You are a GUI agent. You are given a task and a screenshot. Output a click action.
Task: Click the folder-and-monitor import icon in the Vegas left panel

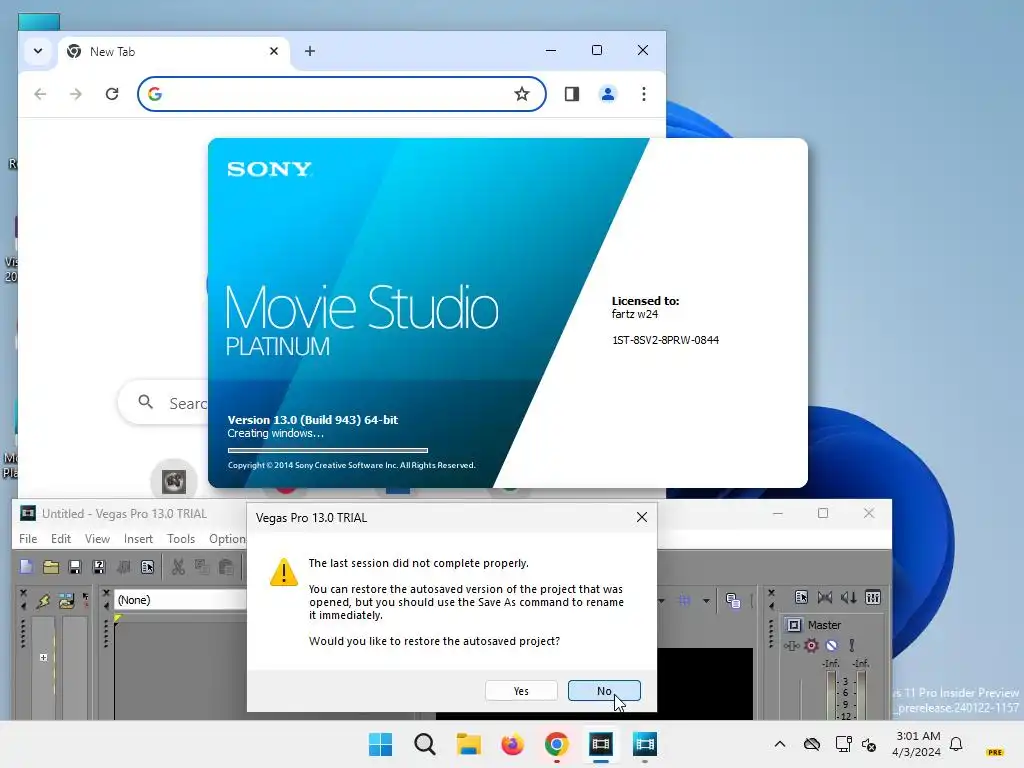66,600
